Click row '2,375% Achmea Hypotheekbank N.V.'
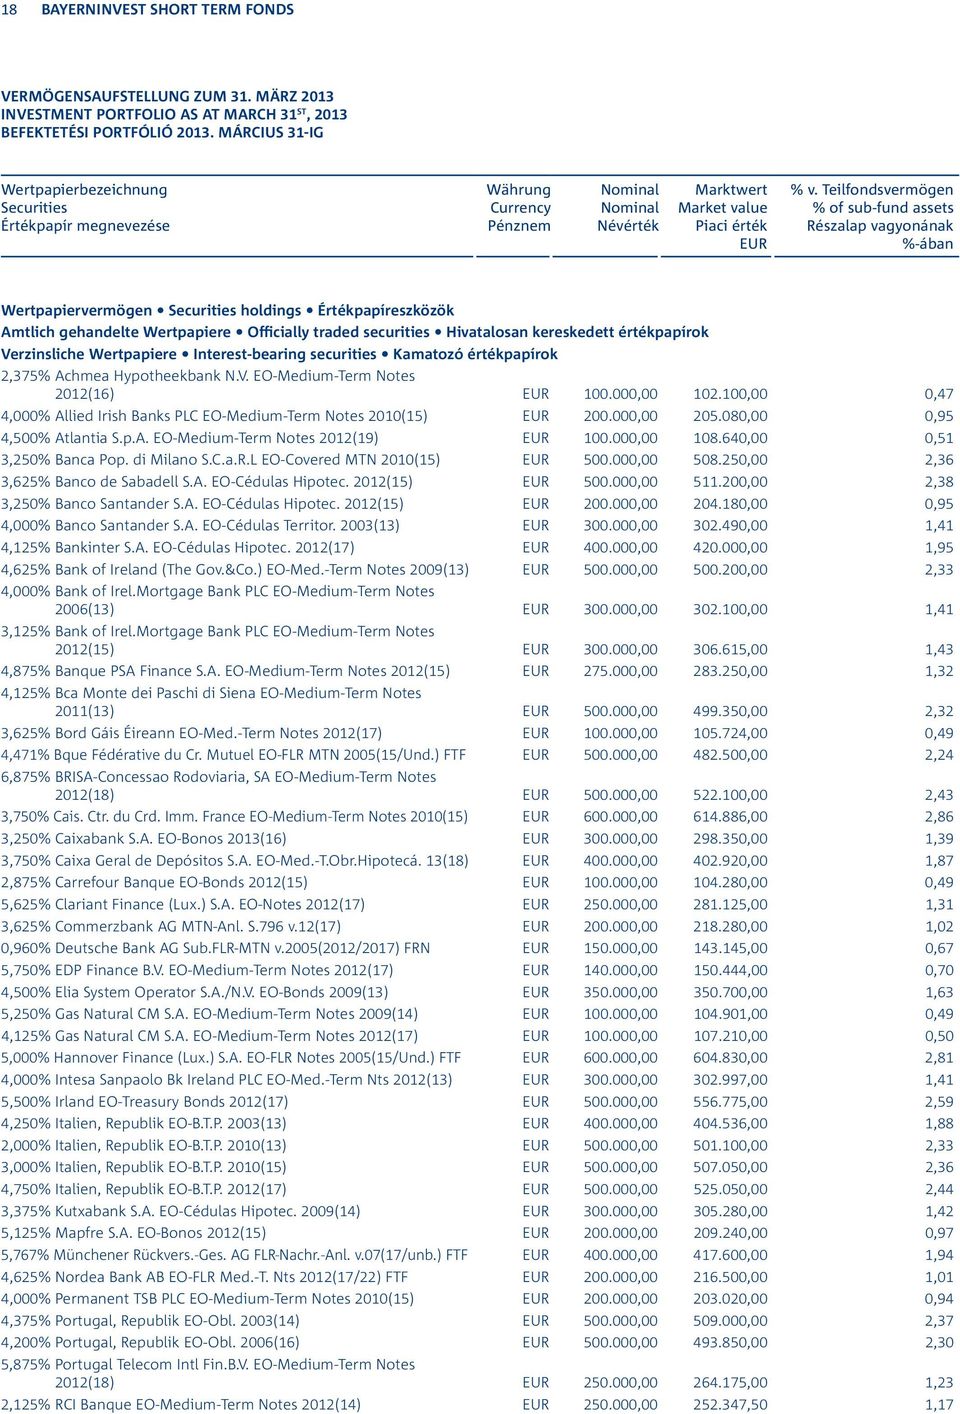The image size is (960, 1414). coord(477,385)
